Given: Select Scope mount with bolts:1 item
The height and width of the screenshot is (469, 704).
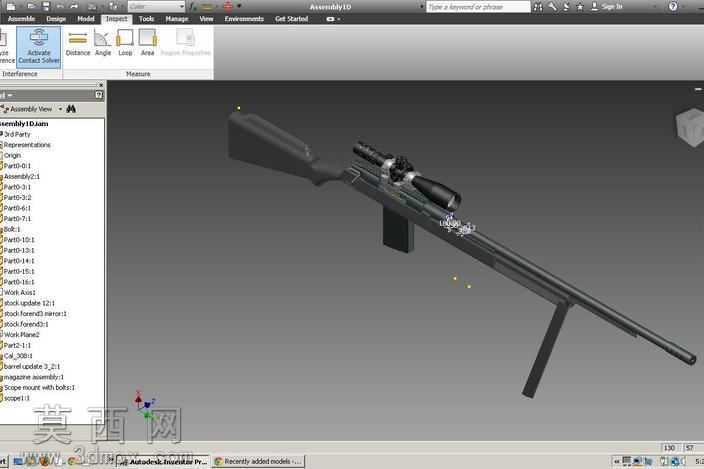Looking at the screenshot, I should [x=39, y=387].
